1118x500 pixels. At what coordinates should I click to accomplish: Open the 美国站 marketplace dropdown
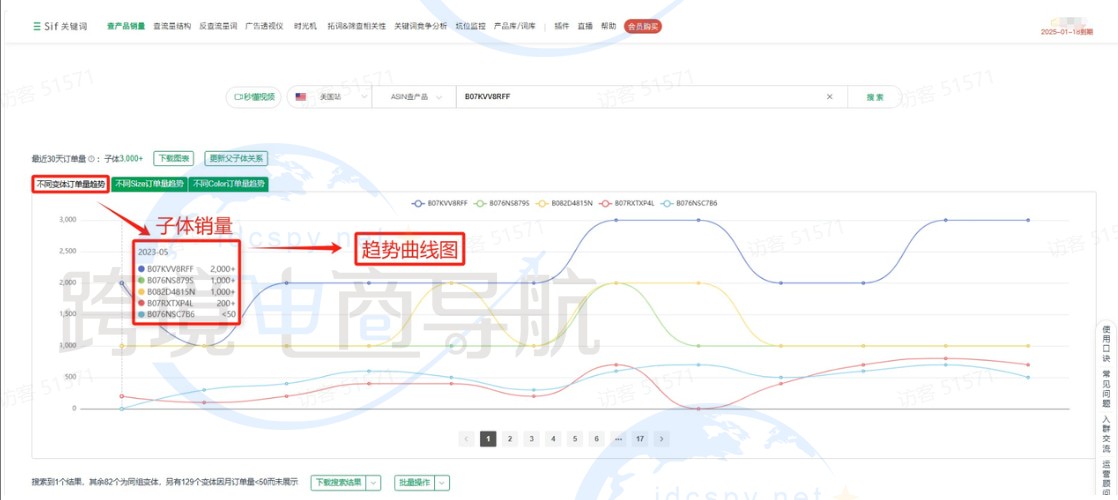tap(329, 97)
